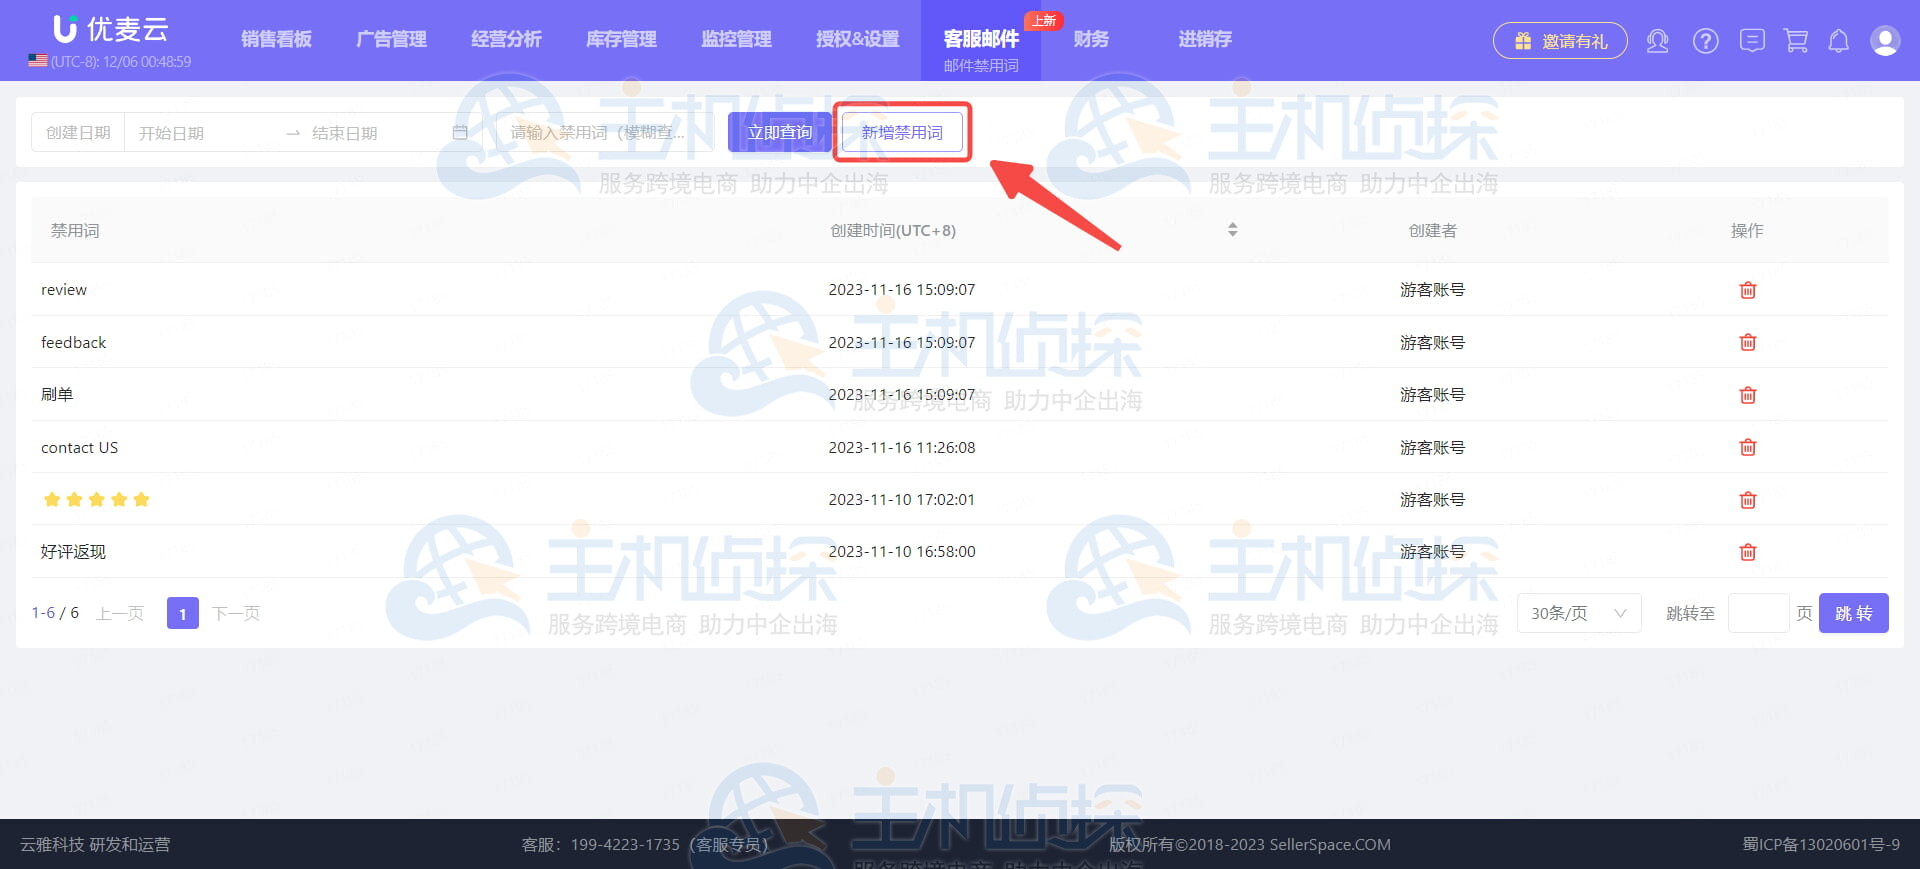The width and height of the screenshot is (1920, 869).
Task: Open the 库存管理 menu
Action: (x=622, y=39)
